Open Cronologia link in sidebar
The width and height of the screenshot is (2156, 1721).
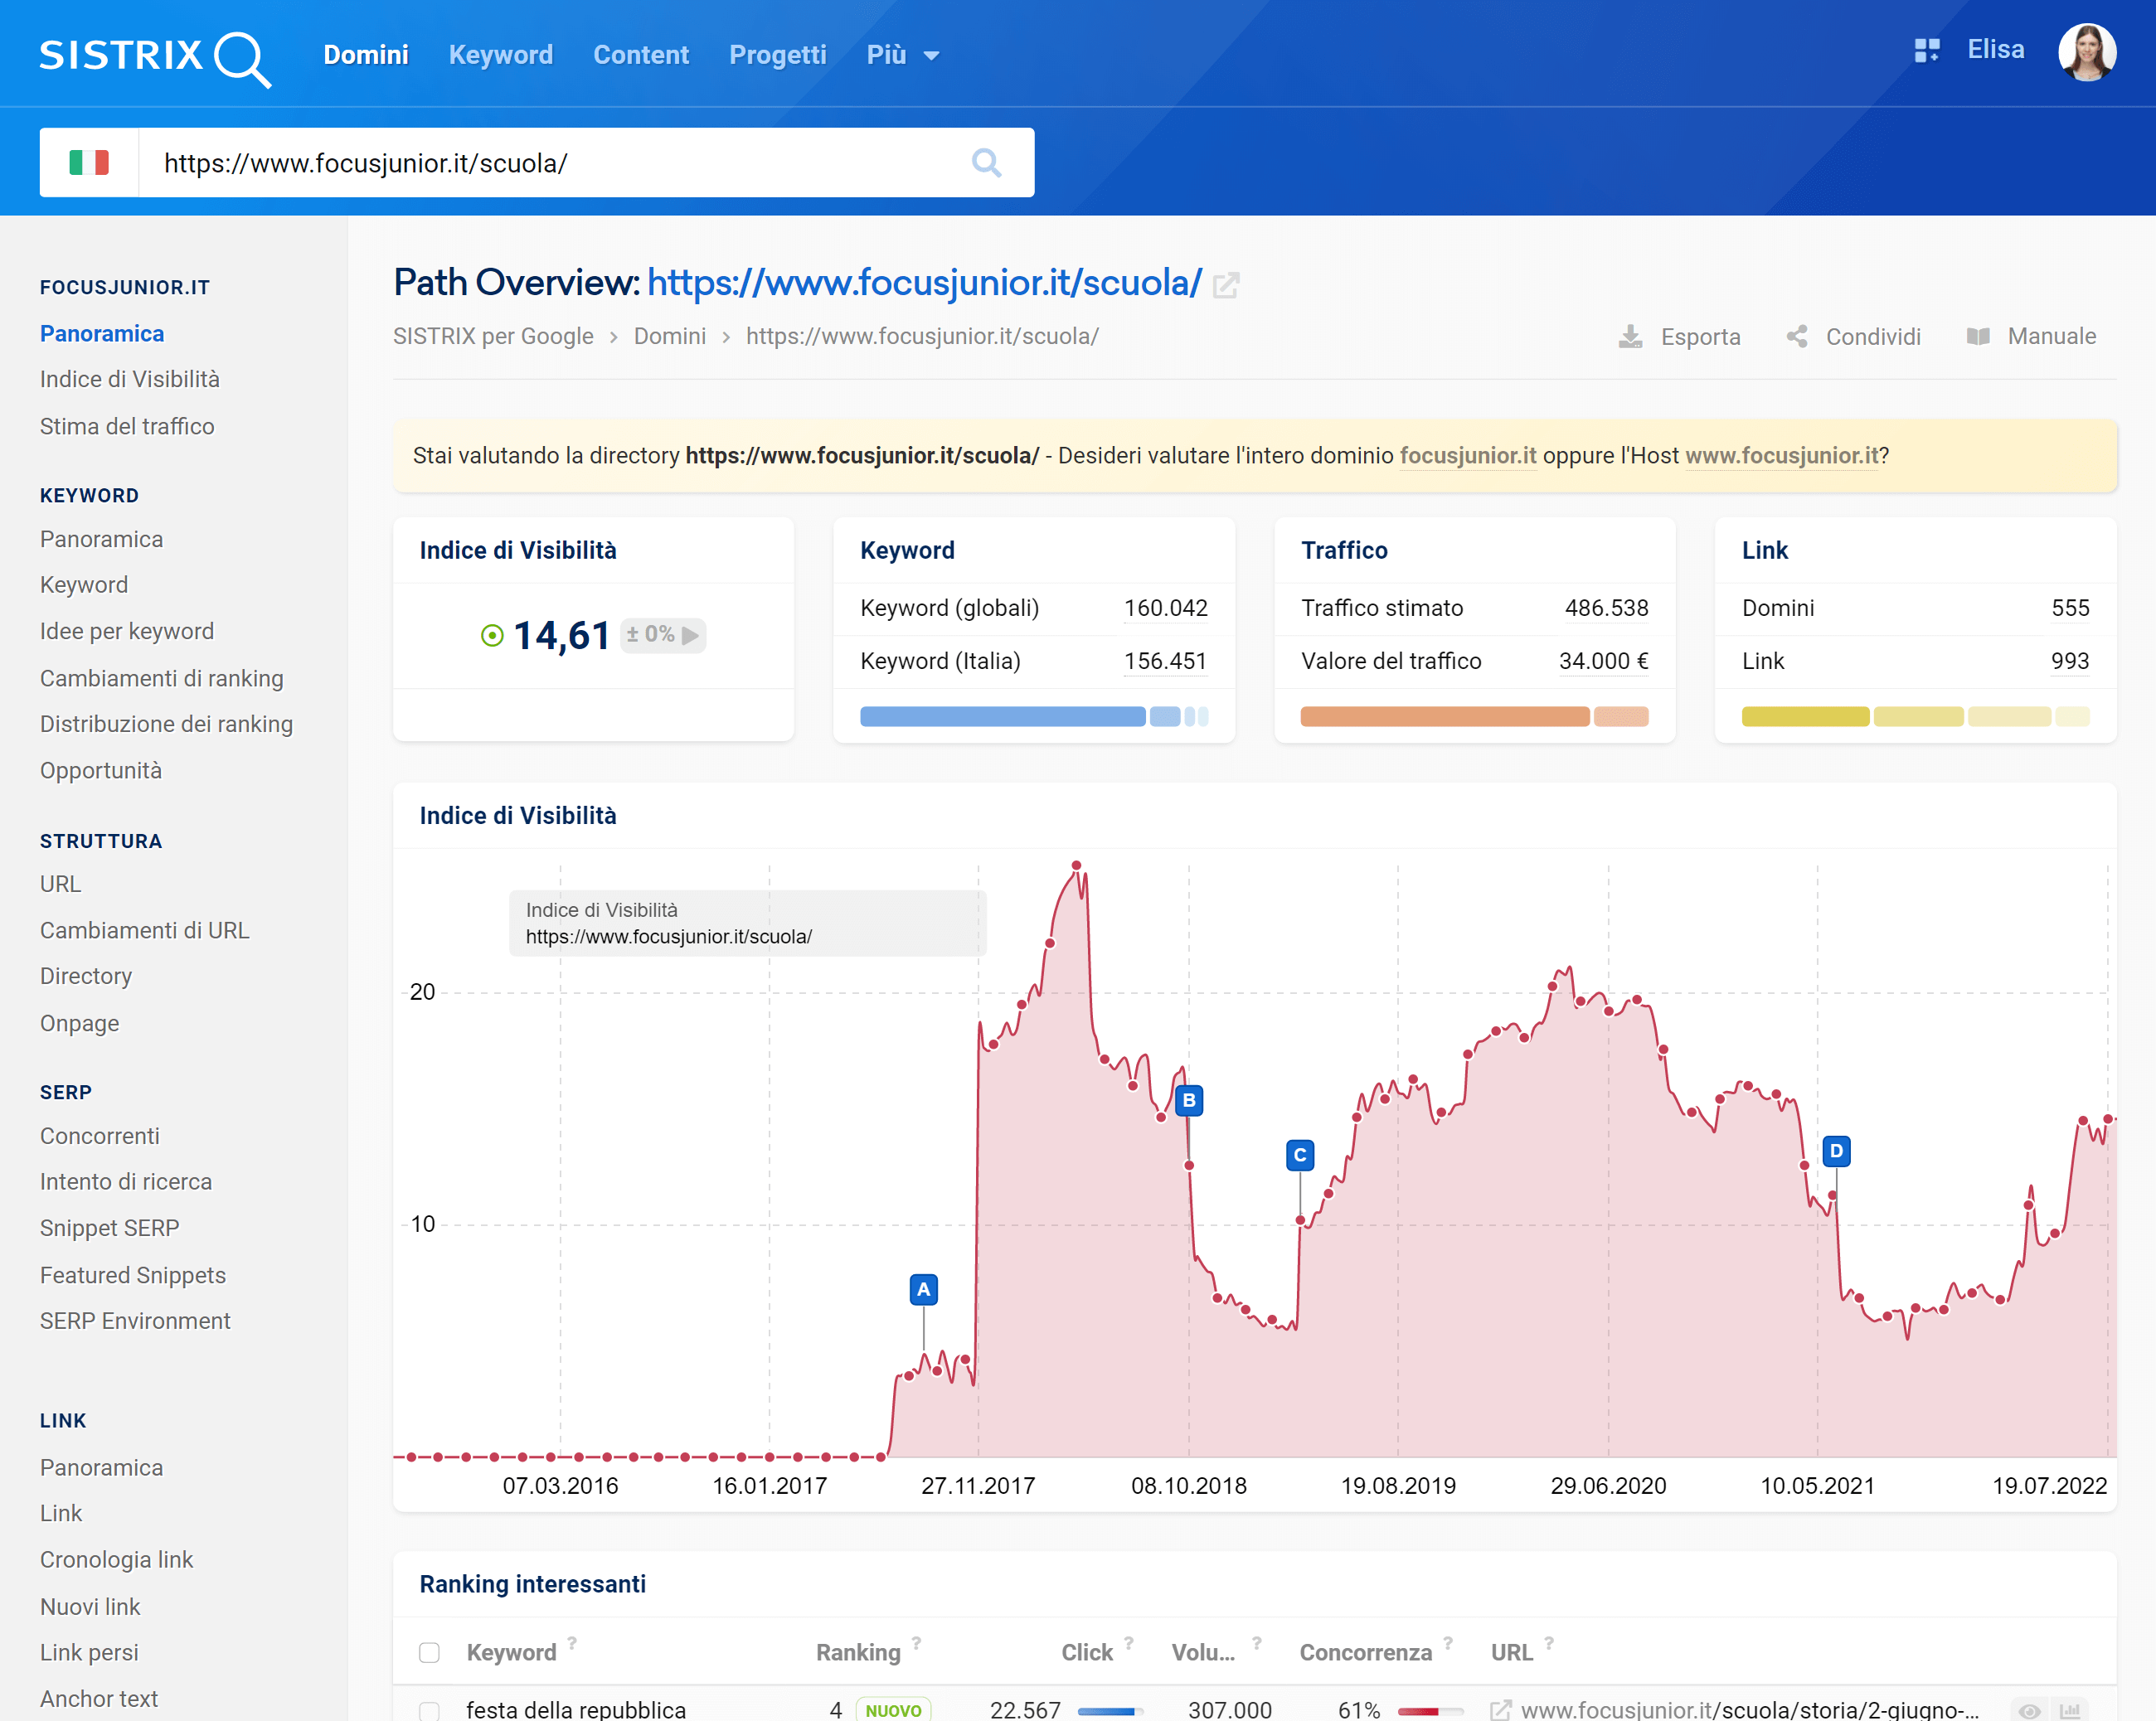117,1560
